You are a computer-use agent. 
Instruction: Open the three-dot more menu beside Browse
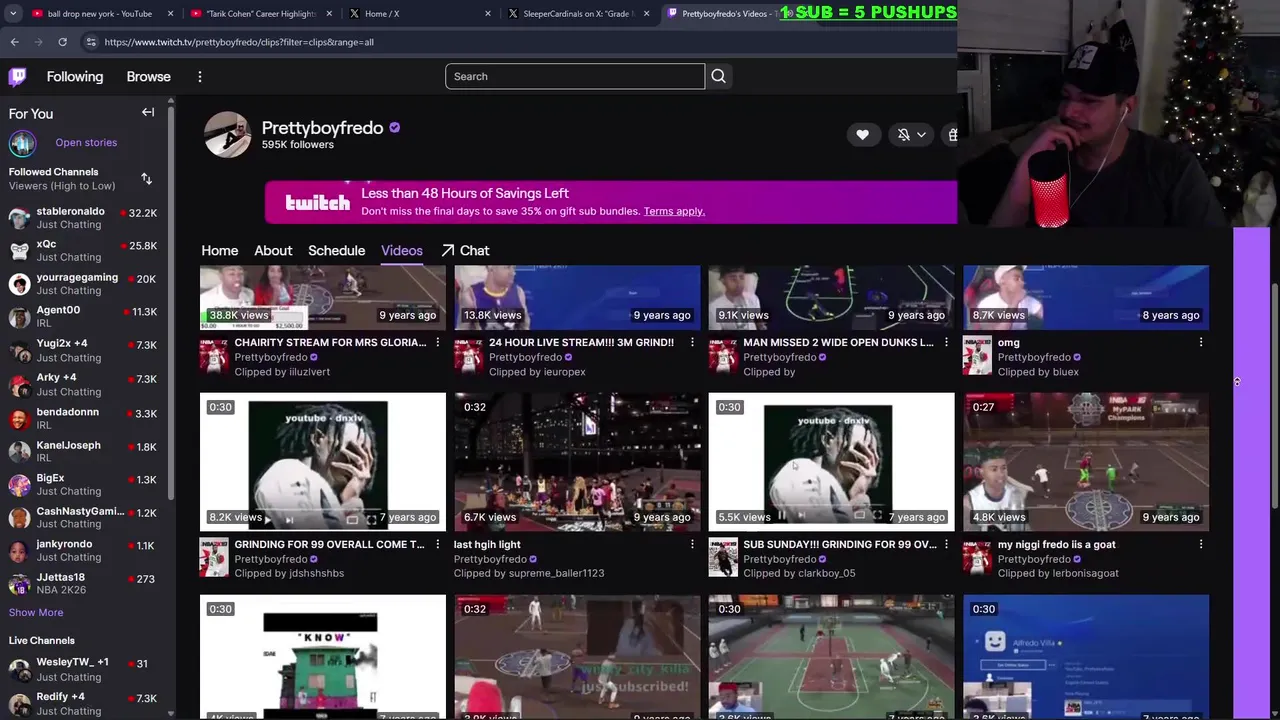coord(200,77)
